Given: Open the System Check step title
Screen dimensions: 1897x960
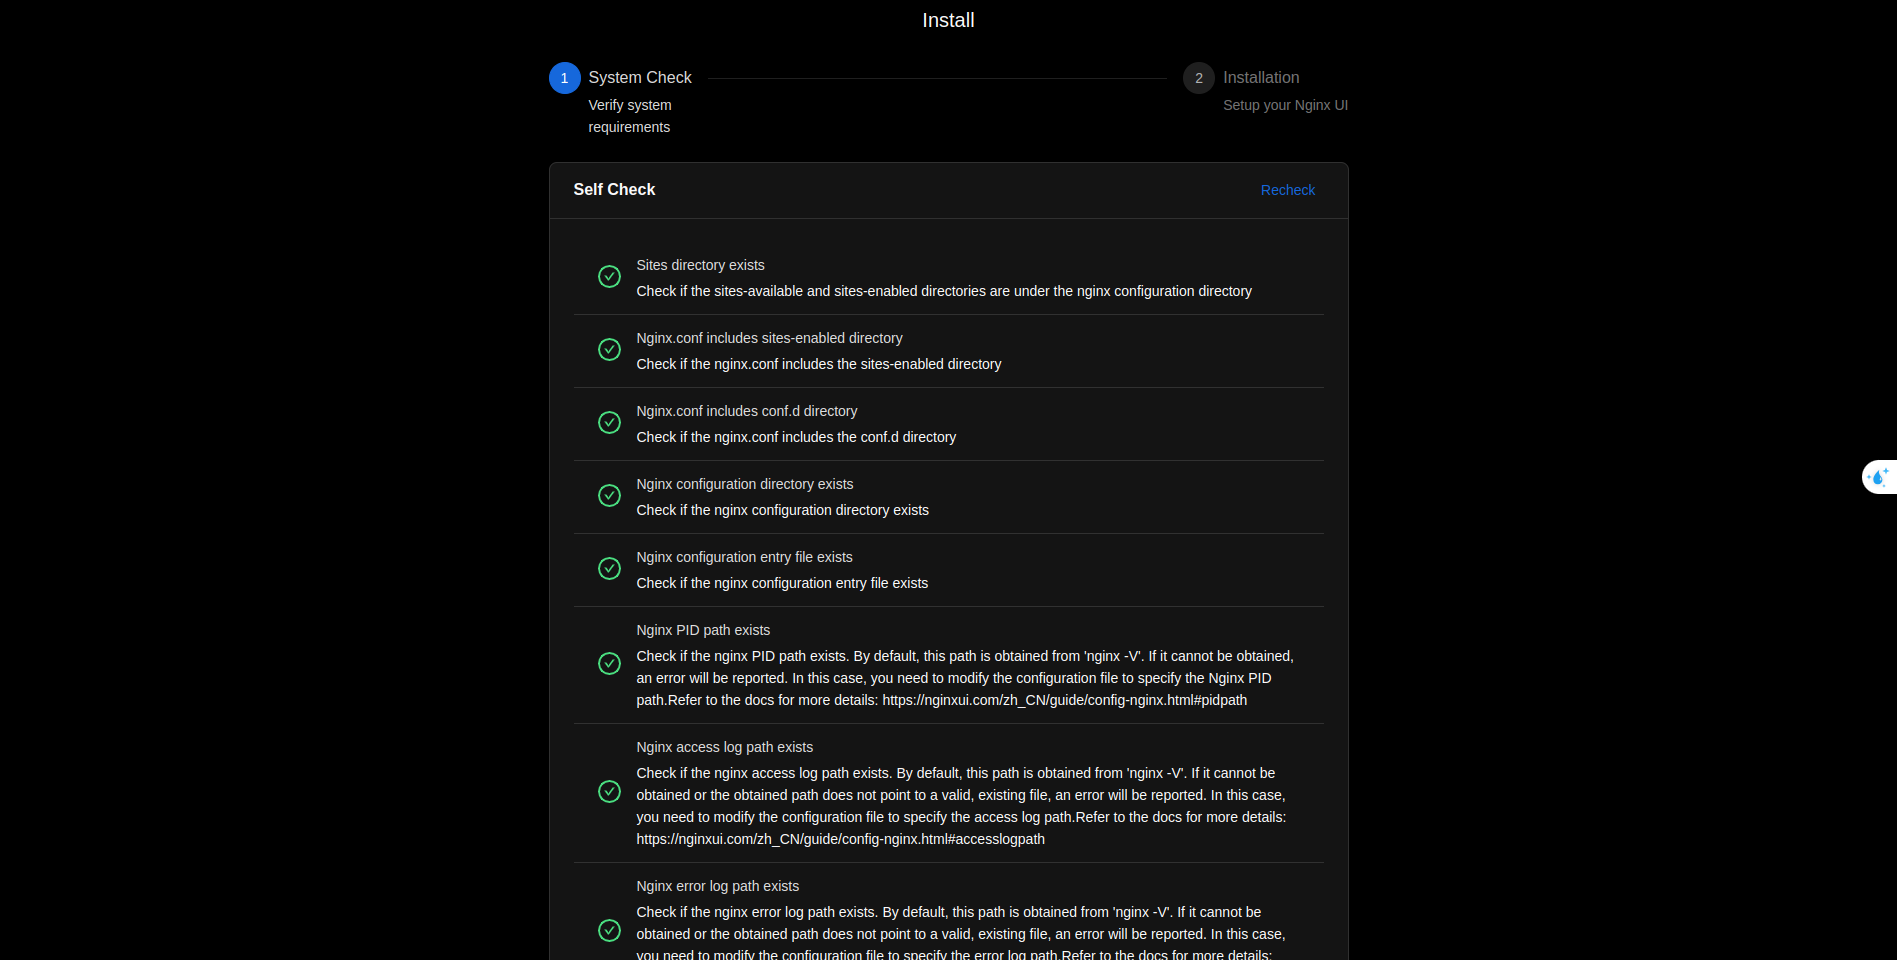Looking at the screenshot, I should (640, 78).
